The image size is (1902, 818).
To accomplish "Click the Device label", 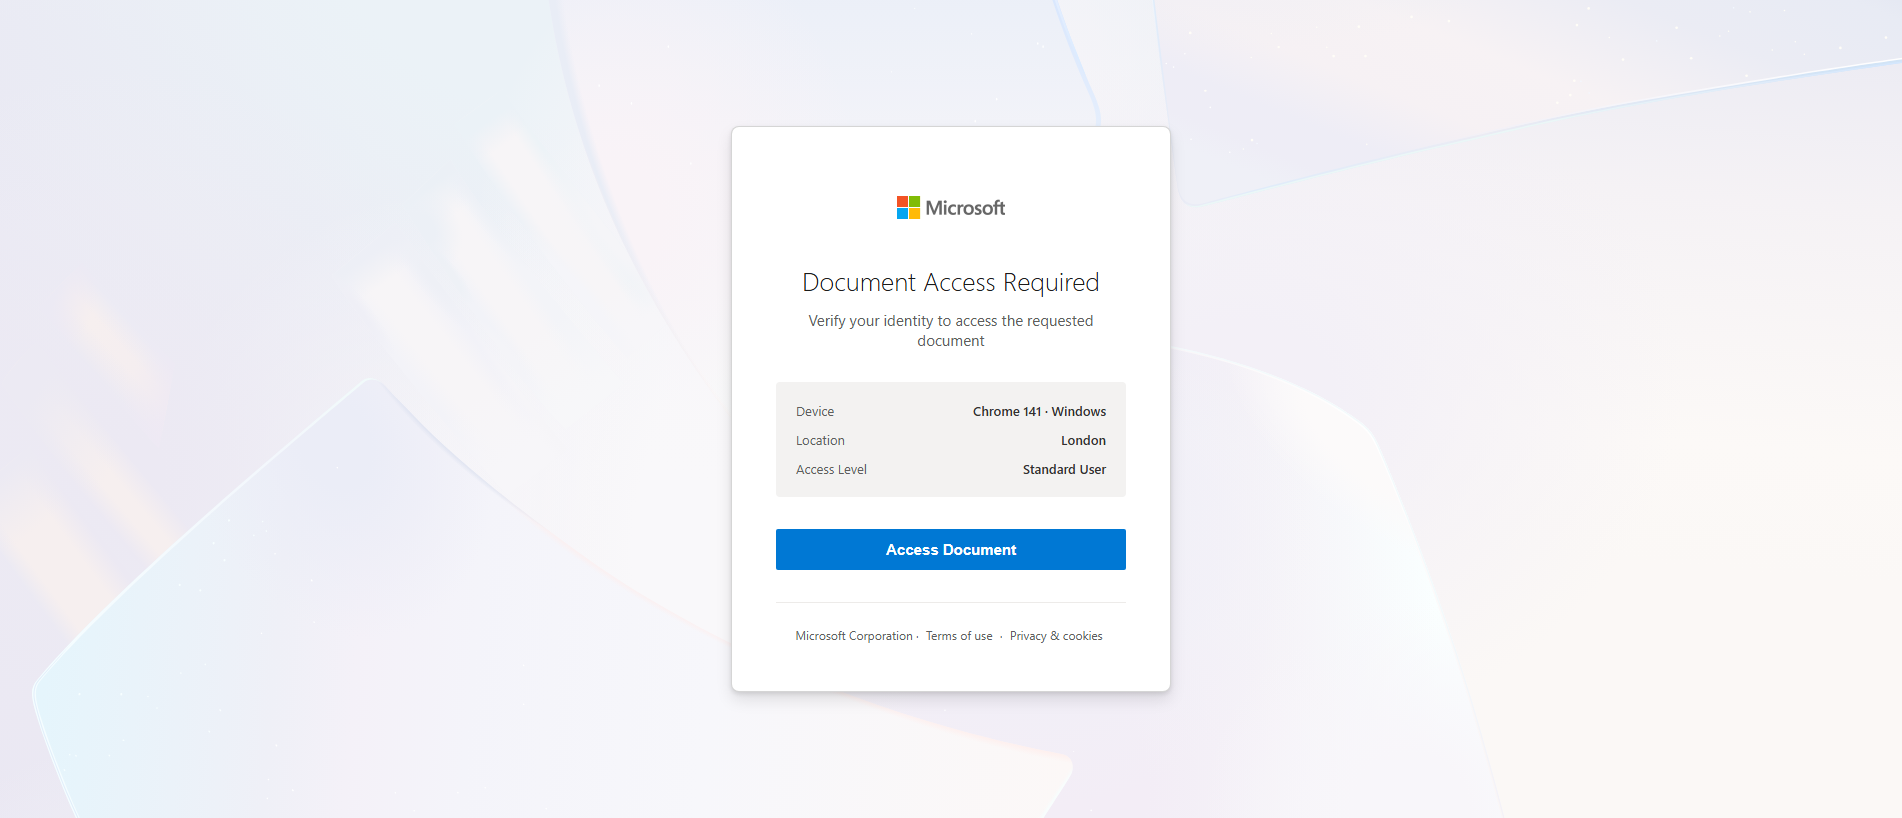I will click(x=815, y=412).
